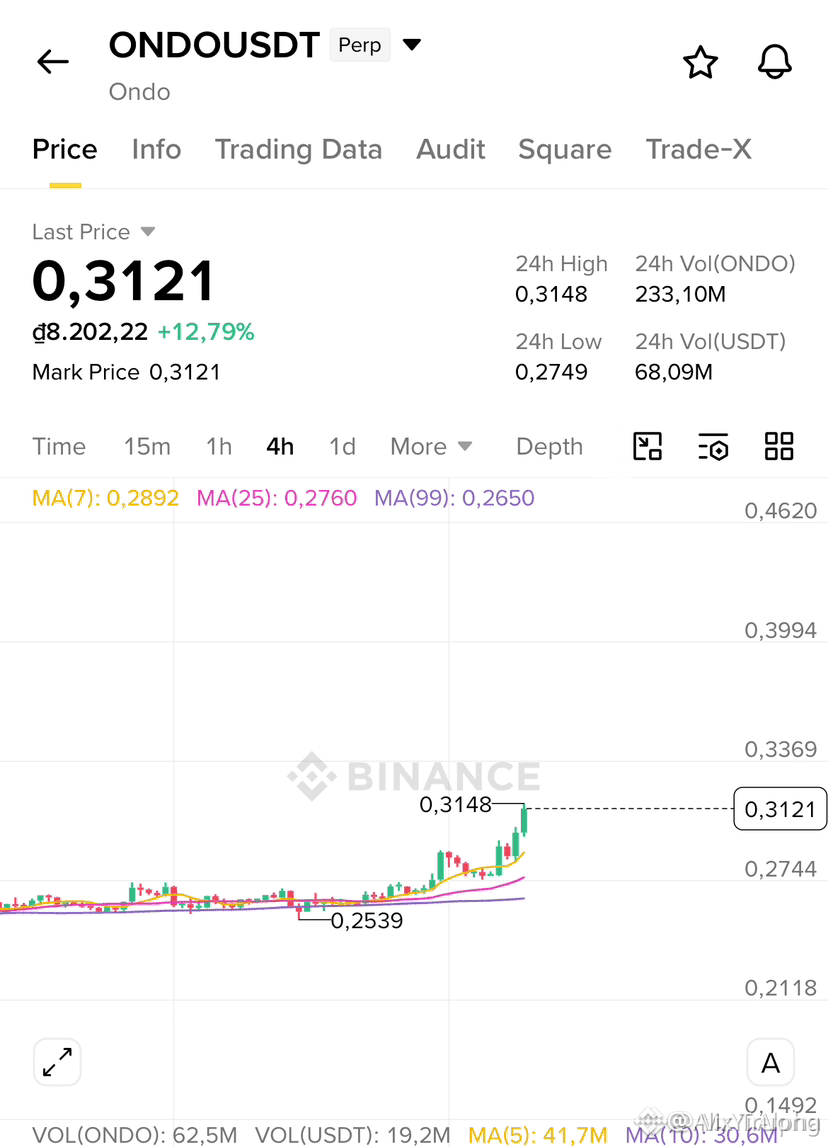Tap the 24h Vol(ONDO) value 233,10M
Viewport: 828px width, 1147px height.
click(680, 294)
